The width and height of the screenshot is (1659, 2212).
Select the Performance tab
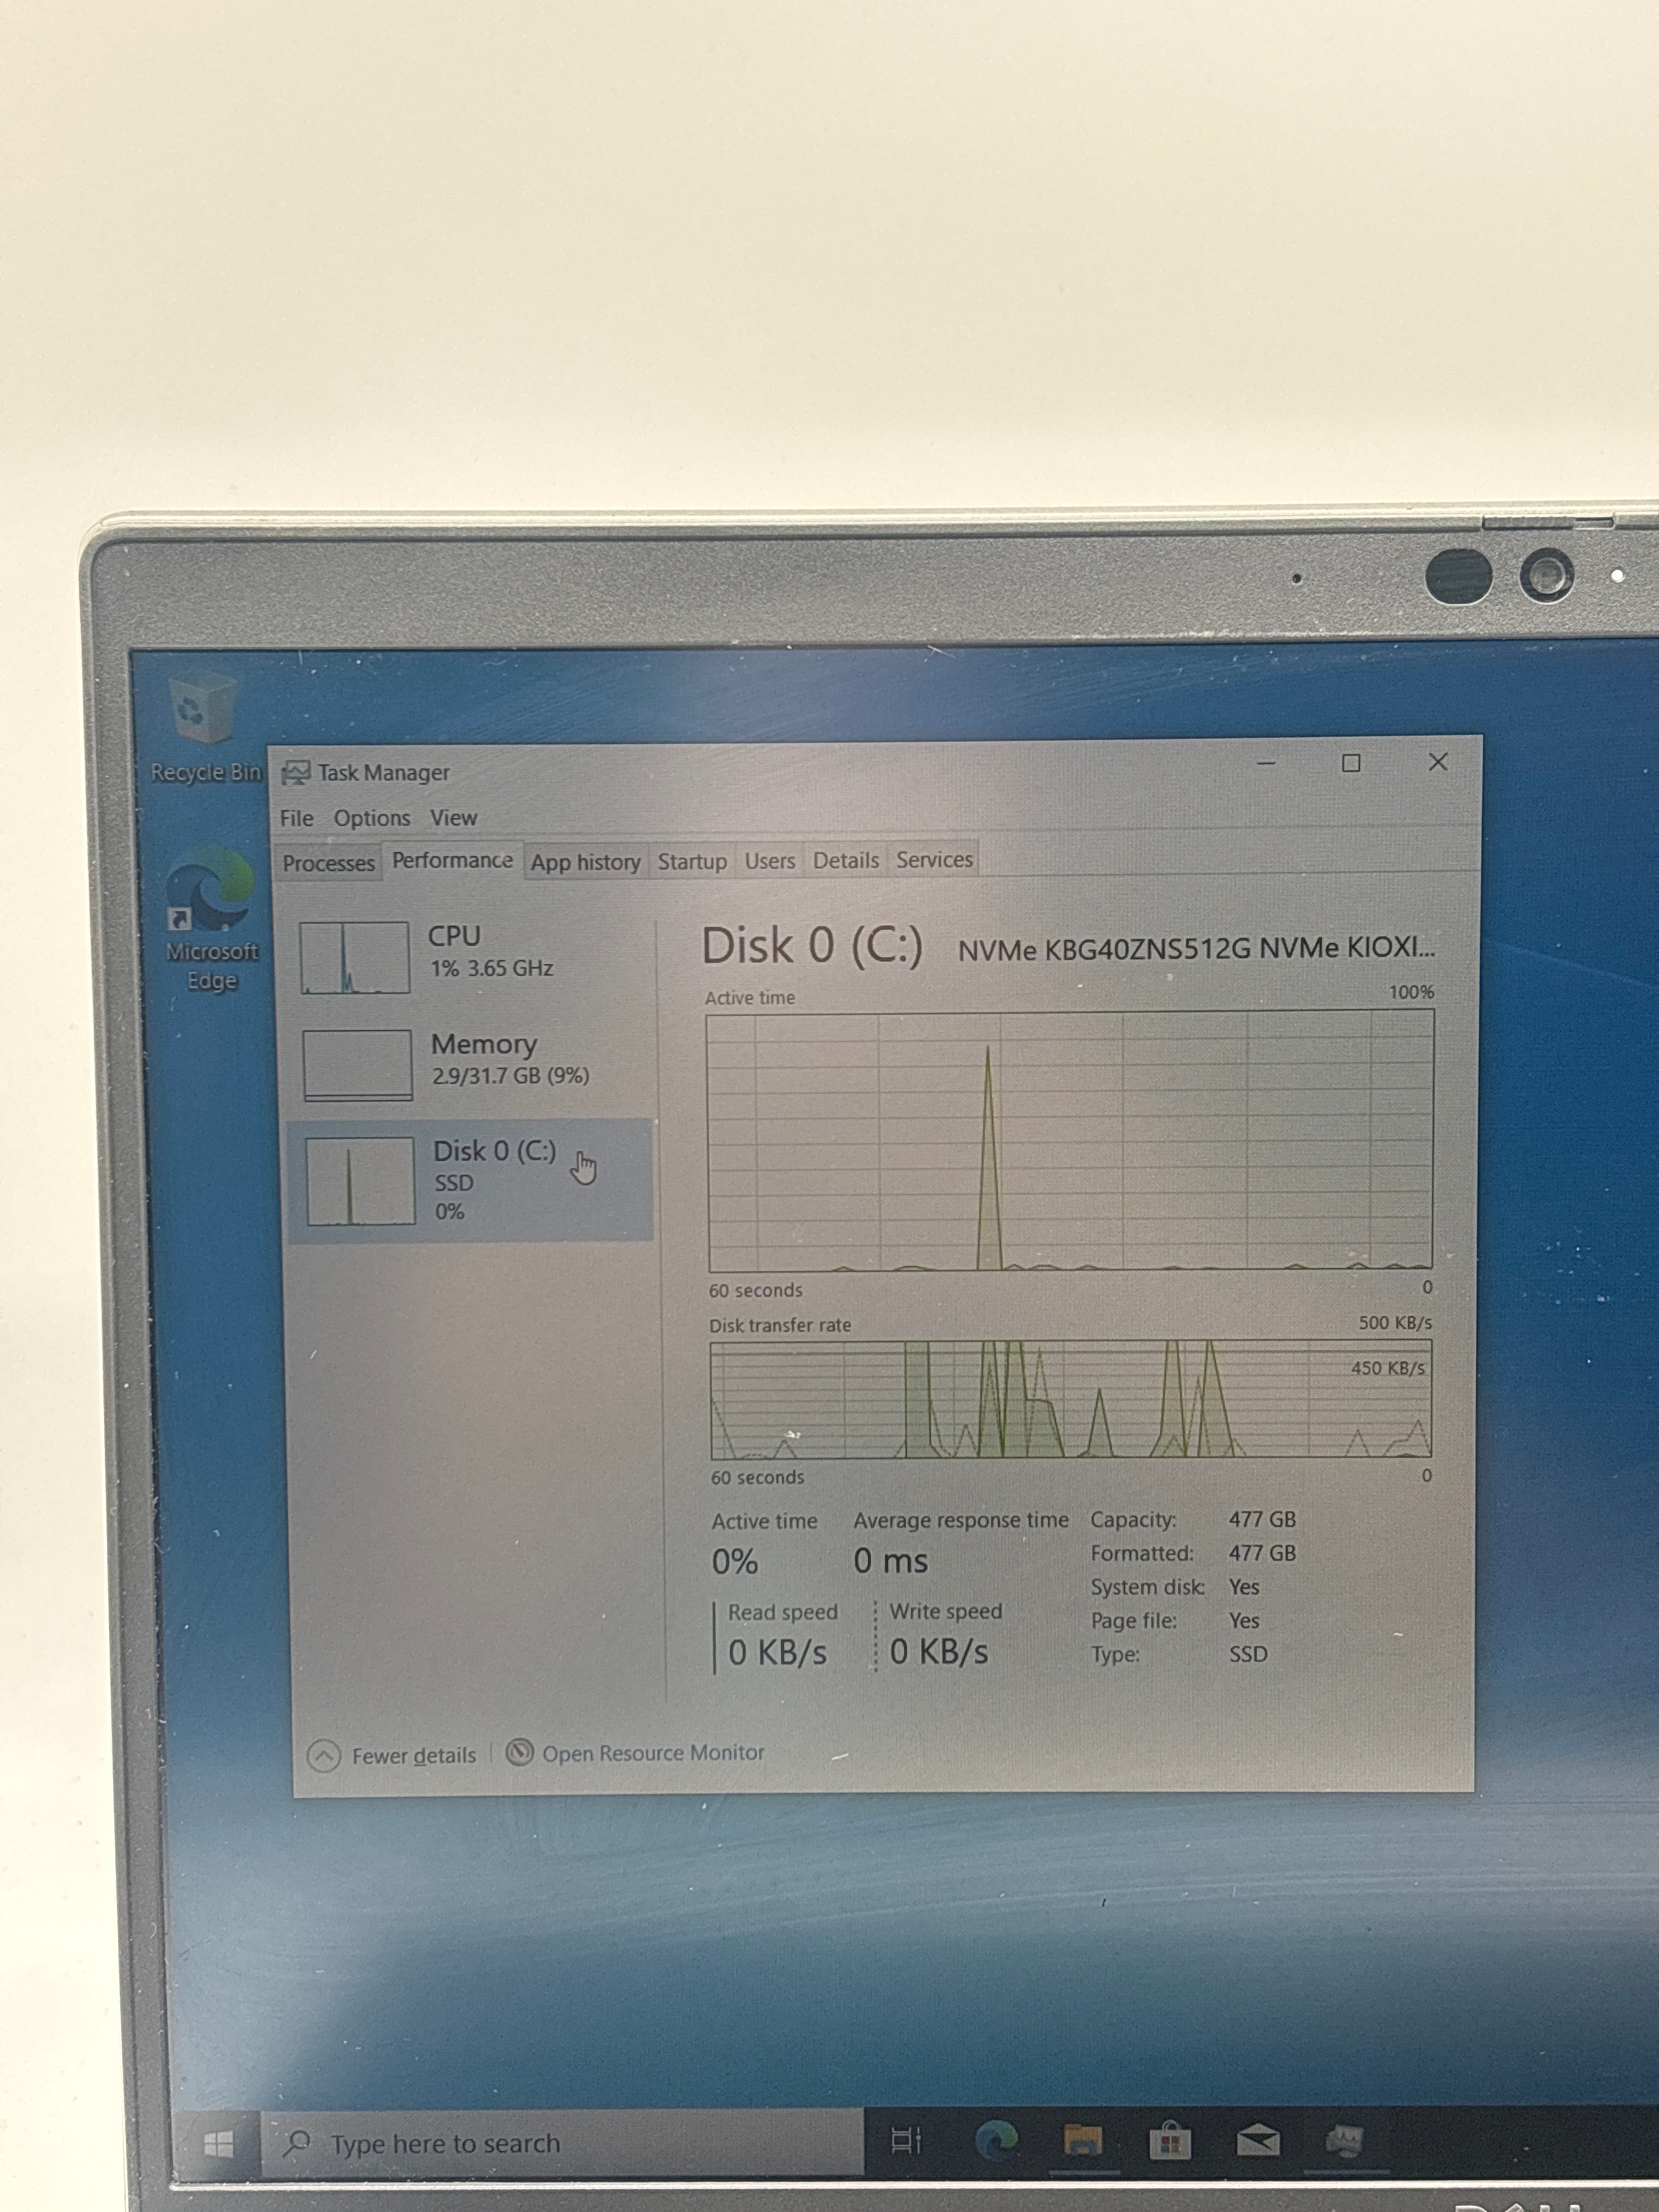[x=452, y=861]
